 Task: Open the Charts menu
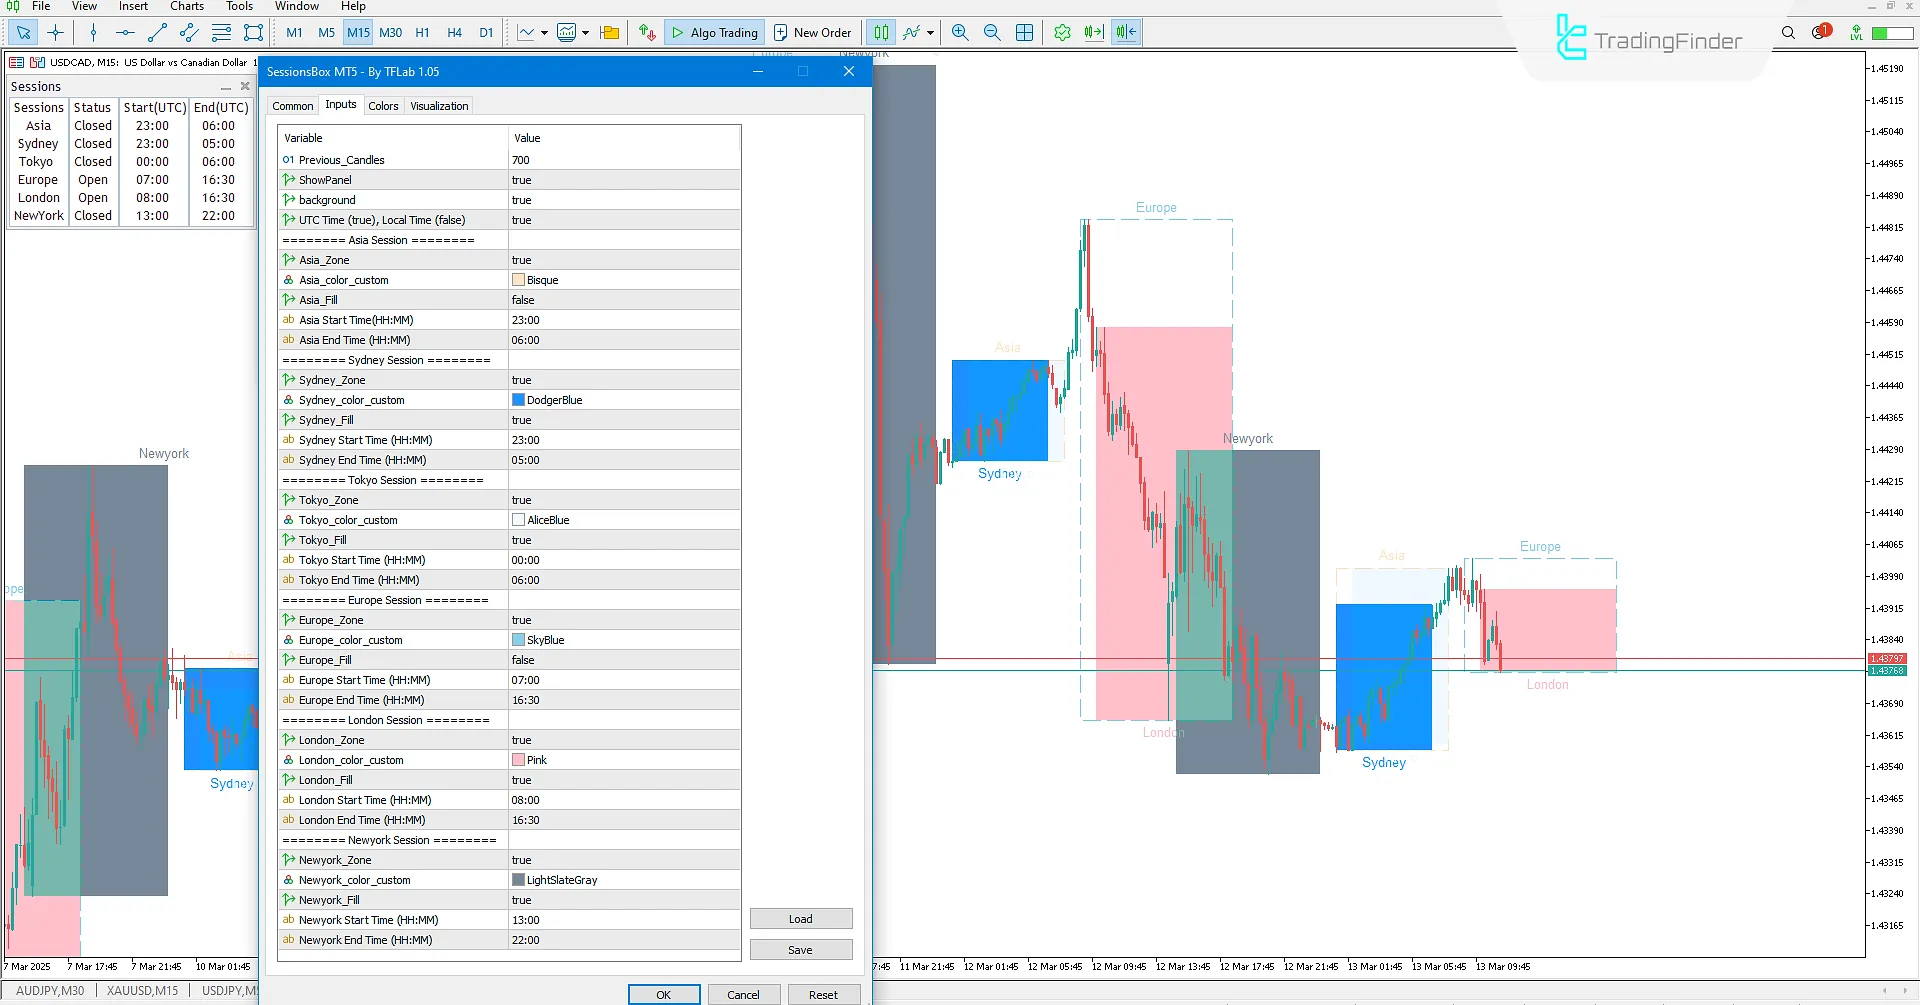(x=186, y=6)
